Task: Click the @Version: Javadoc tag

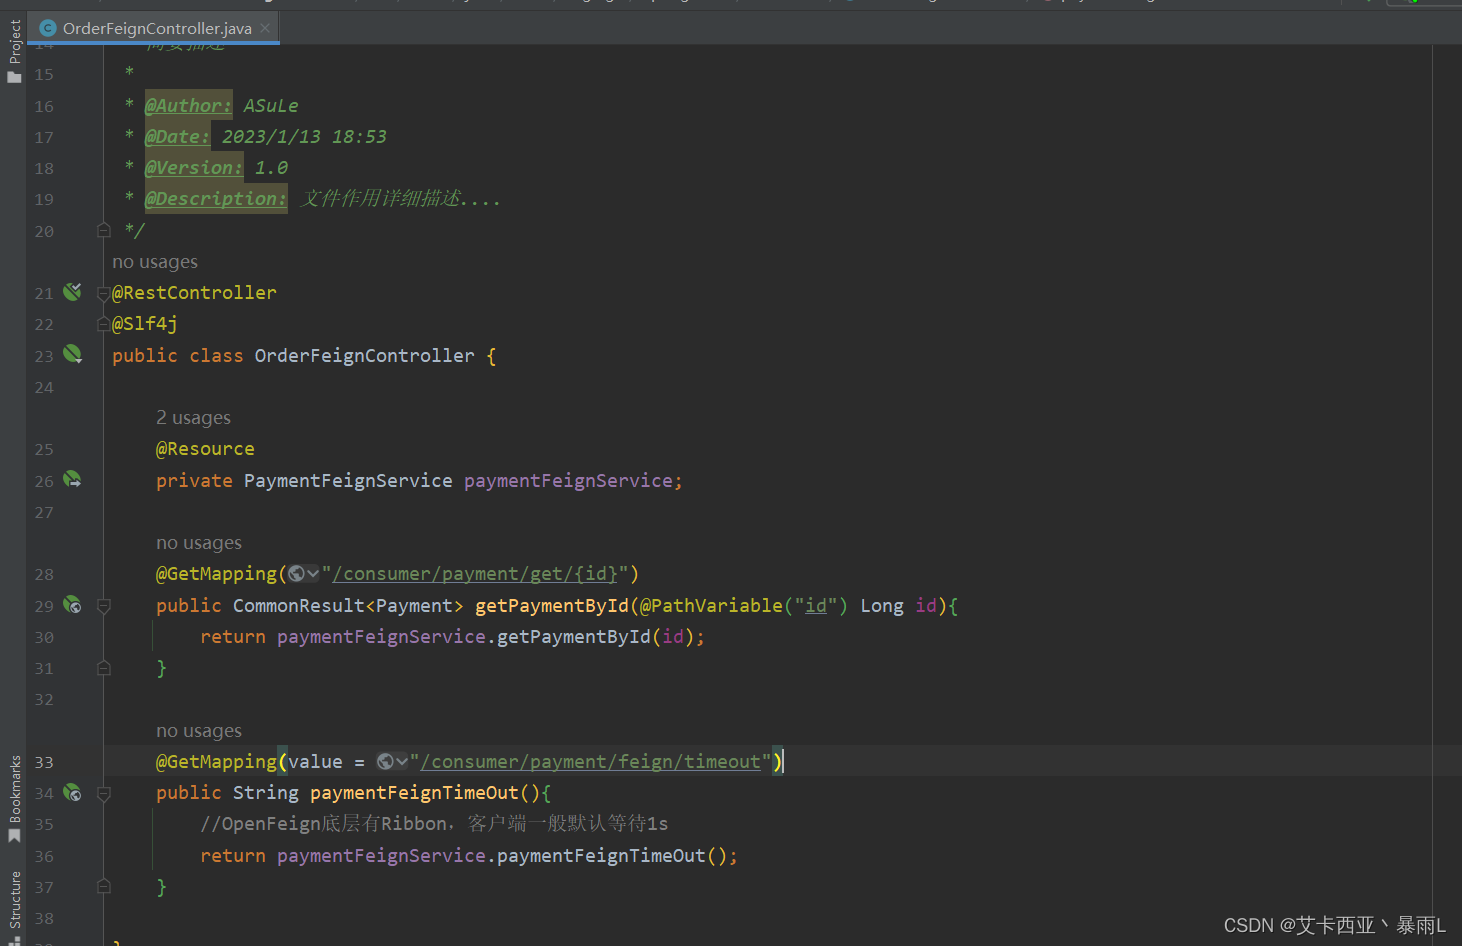Action: pos(194,167)
